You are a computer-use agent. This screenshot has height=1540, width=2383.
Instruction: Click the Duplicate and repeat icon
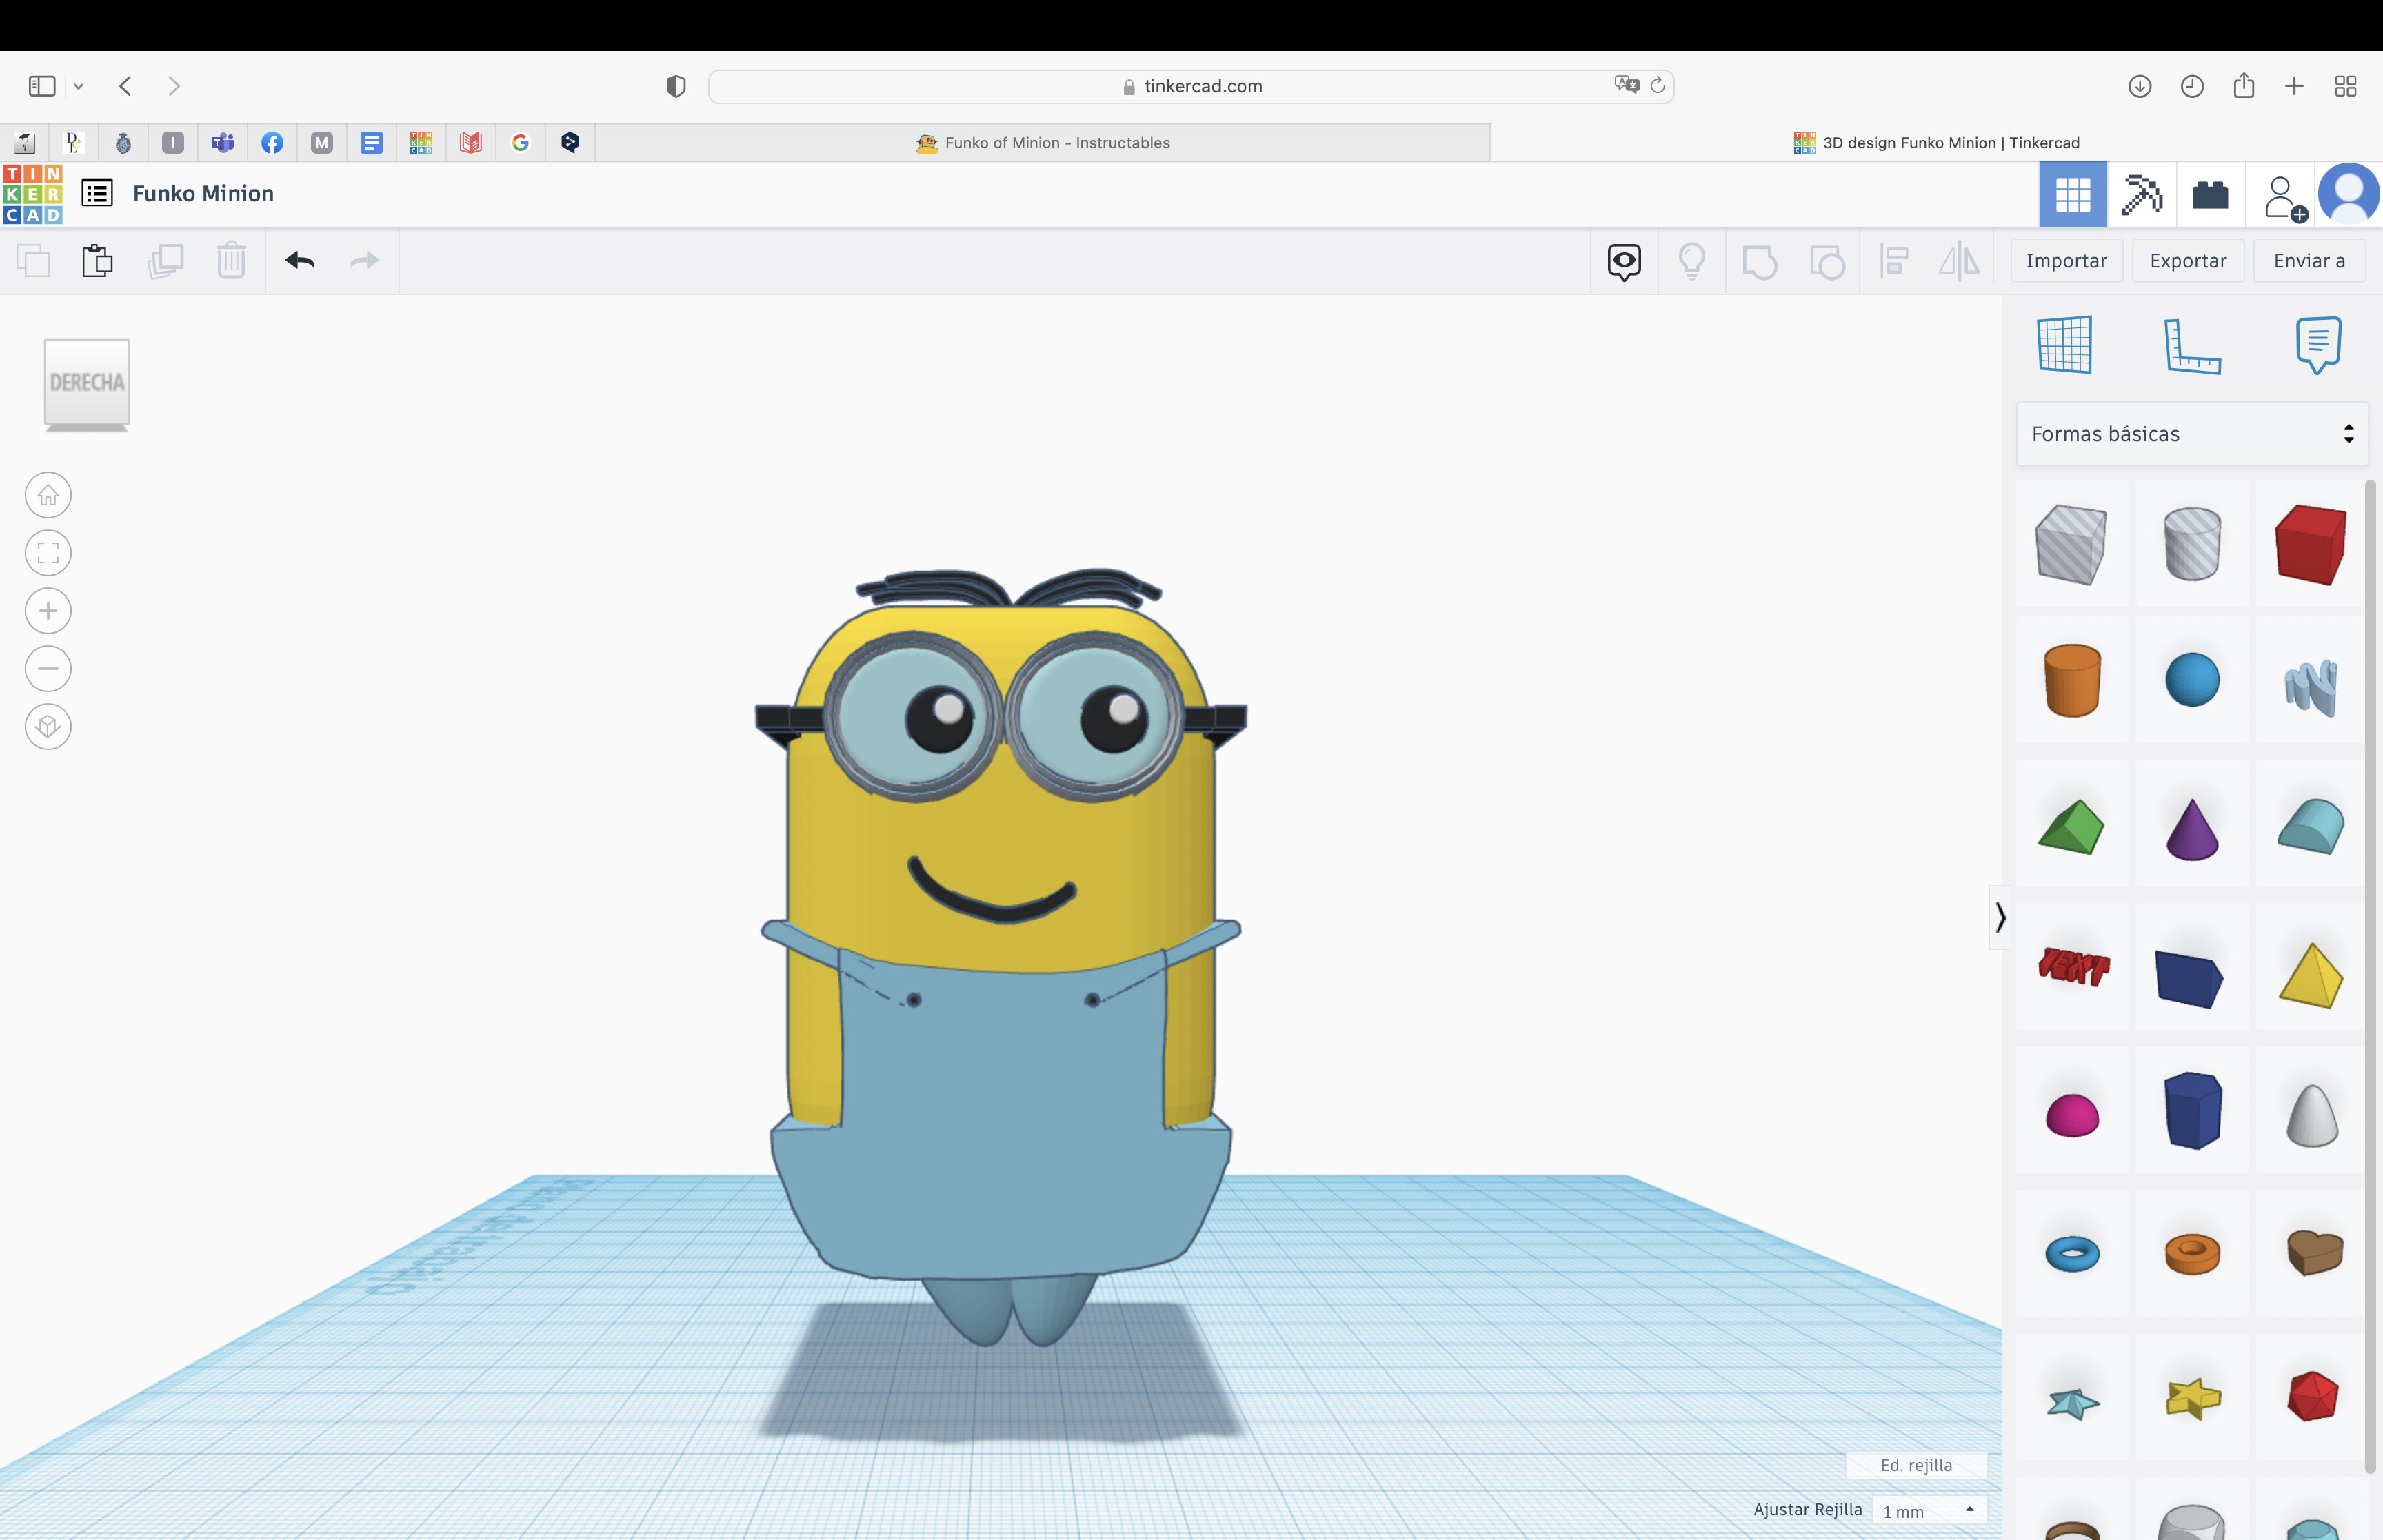coord(165,261)
